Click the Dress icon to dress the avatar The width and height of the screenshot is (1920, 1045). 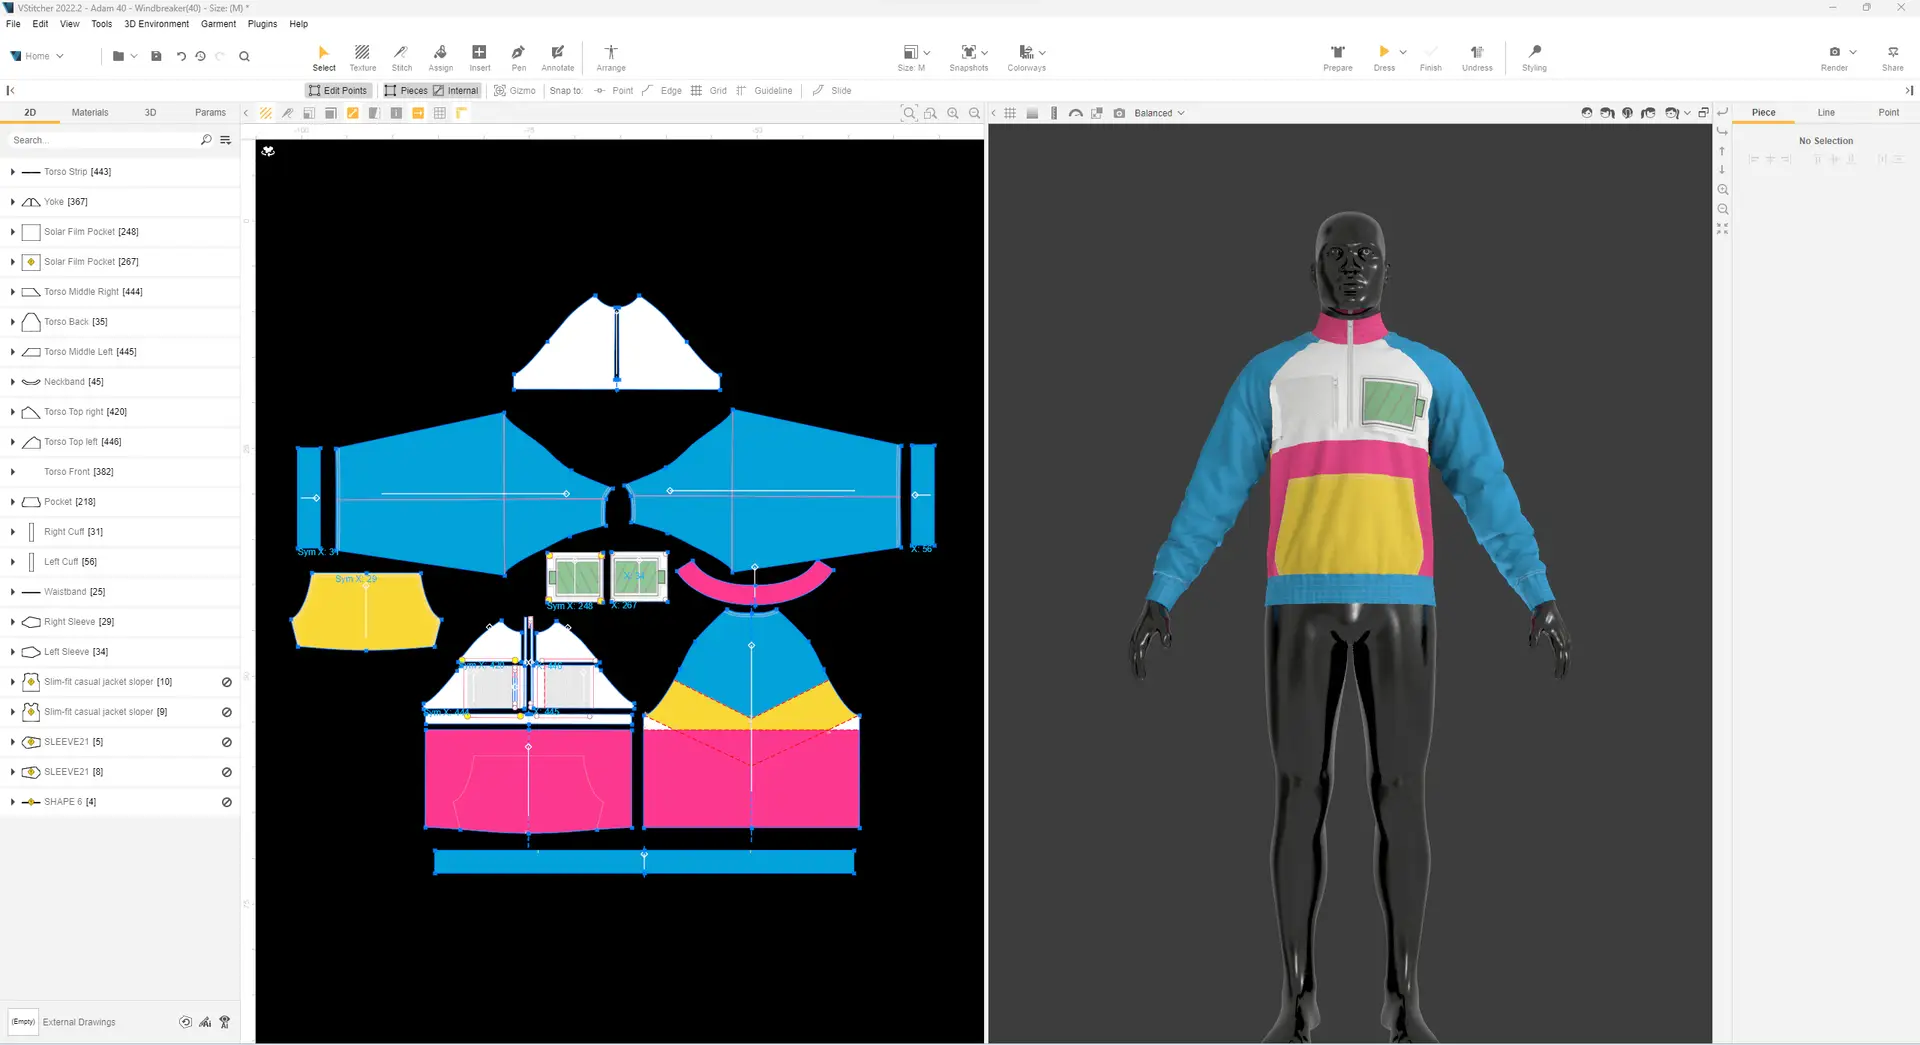pyautogui.click(x=1384, y=56)
